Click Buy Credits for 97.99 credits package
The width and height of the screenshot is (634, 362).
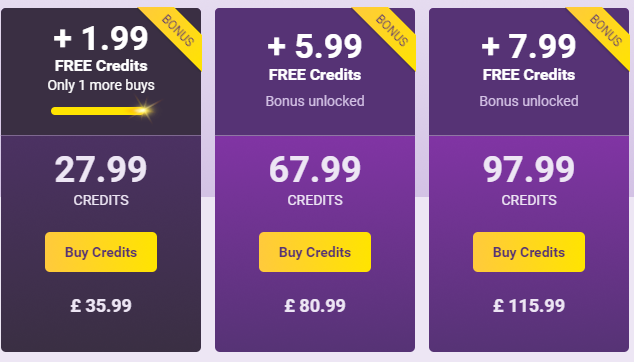(x=529, y=252)
